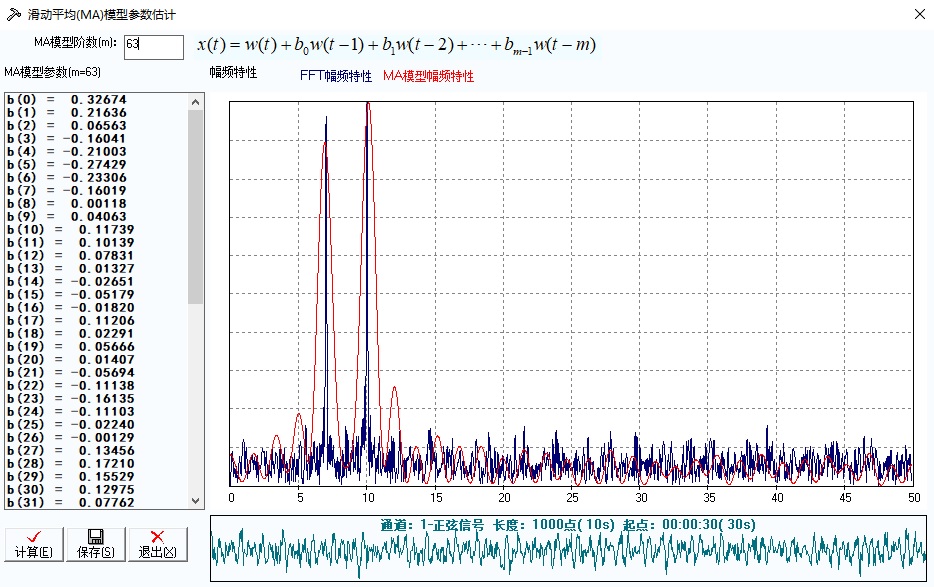
Task: Click the parameter list scrollbar thumb
Action: (195, 207)
